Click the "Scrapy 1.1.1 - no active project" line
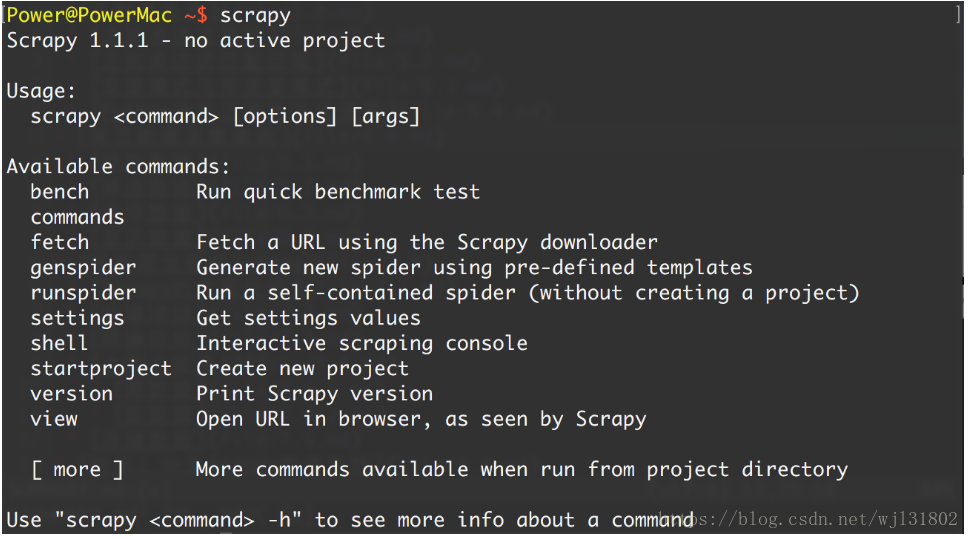Image resolution: width=969 pixels, height=539 pixels. [196, 41]
